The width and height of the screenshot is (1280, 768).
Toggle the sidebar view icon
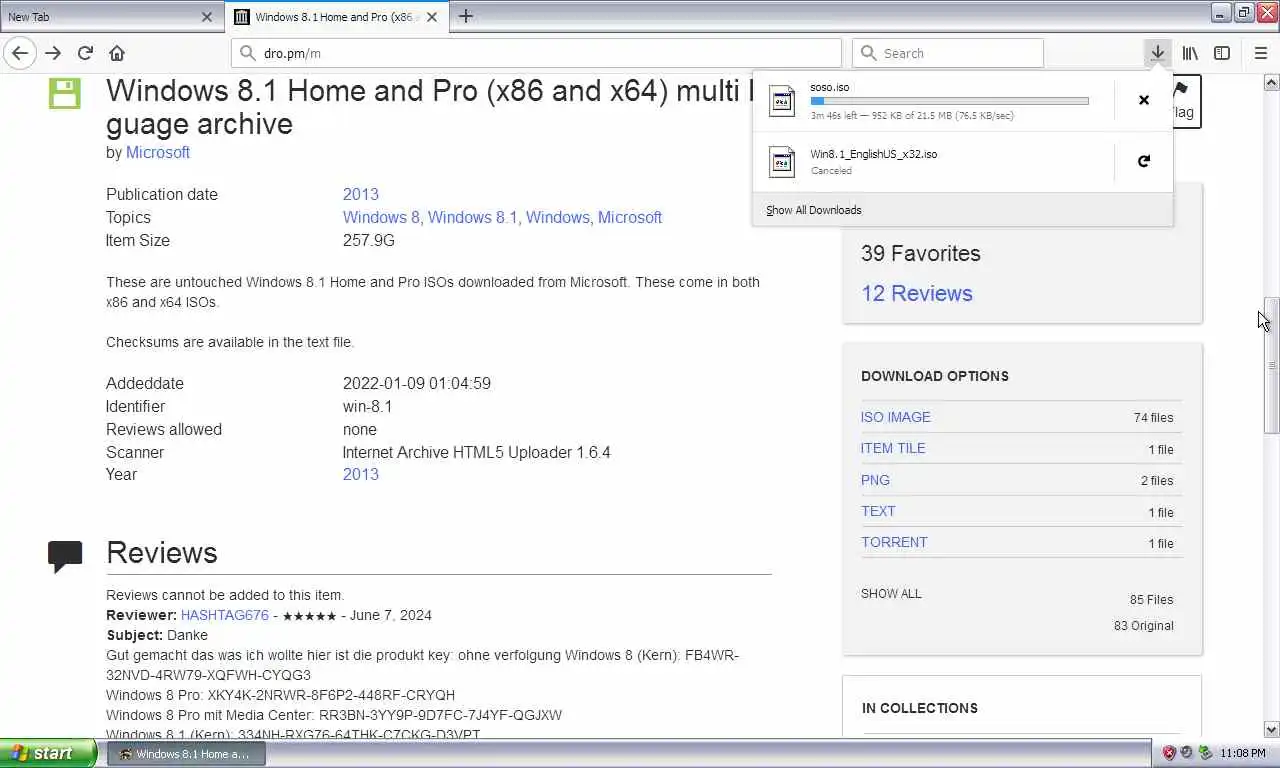(1222, 53)
